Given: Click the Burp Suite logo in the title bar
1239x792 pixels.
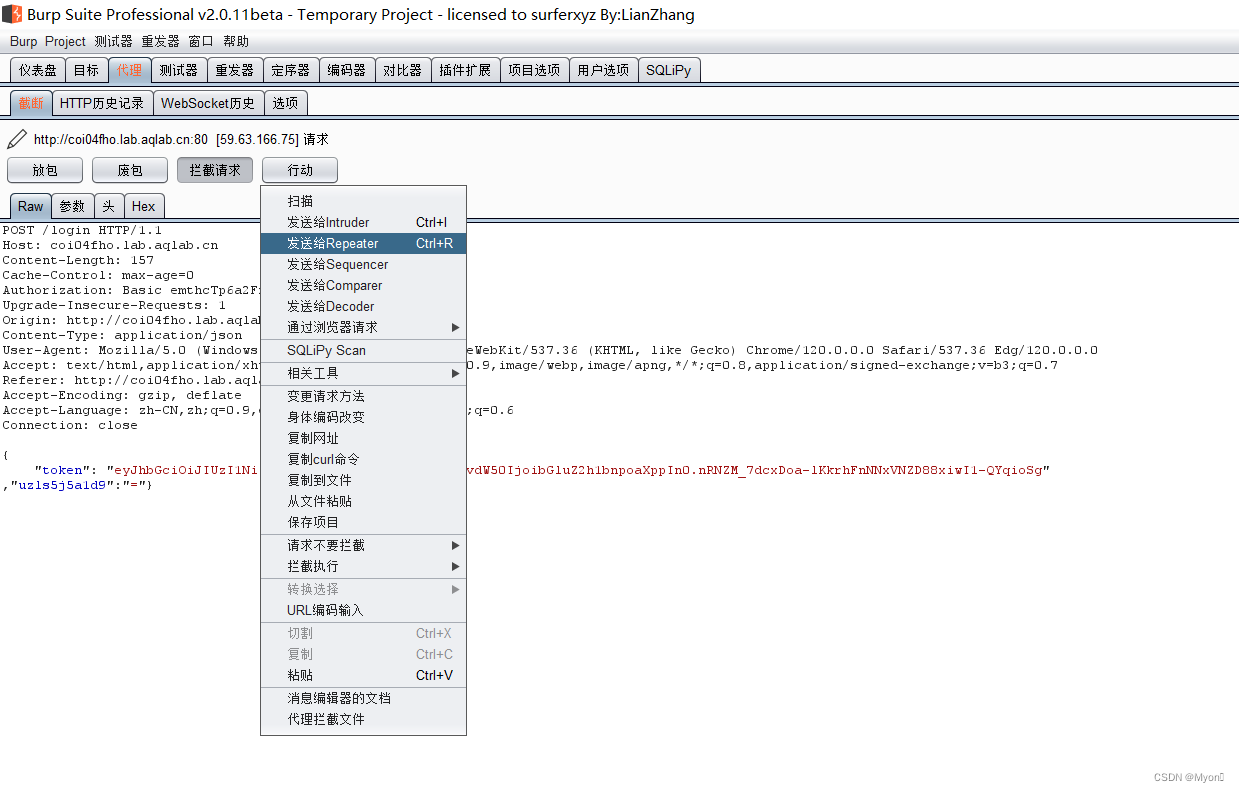Looking at the screenshot, I should point(10,14).
